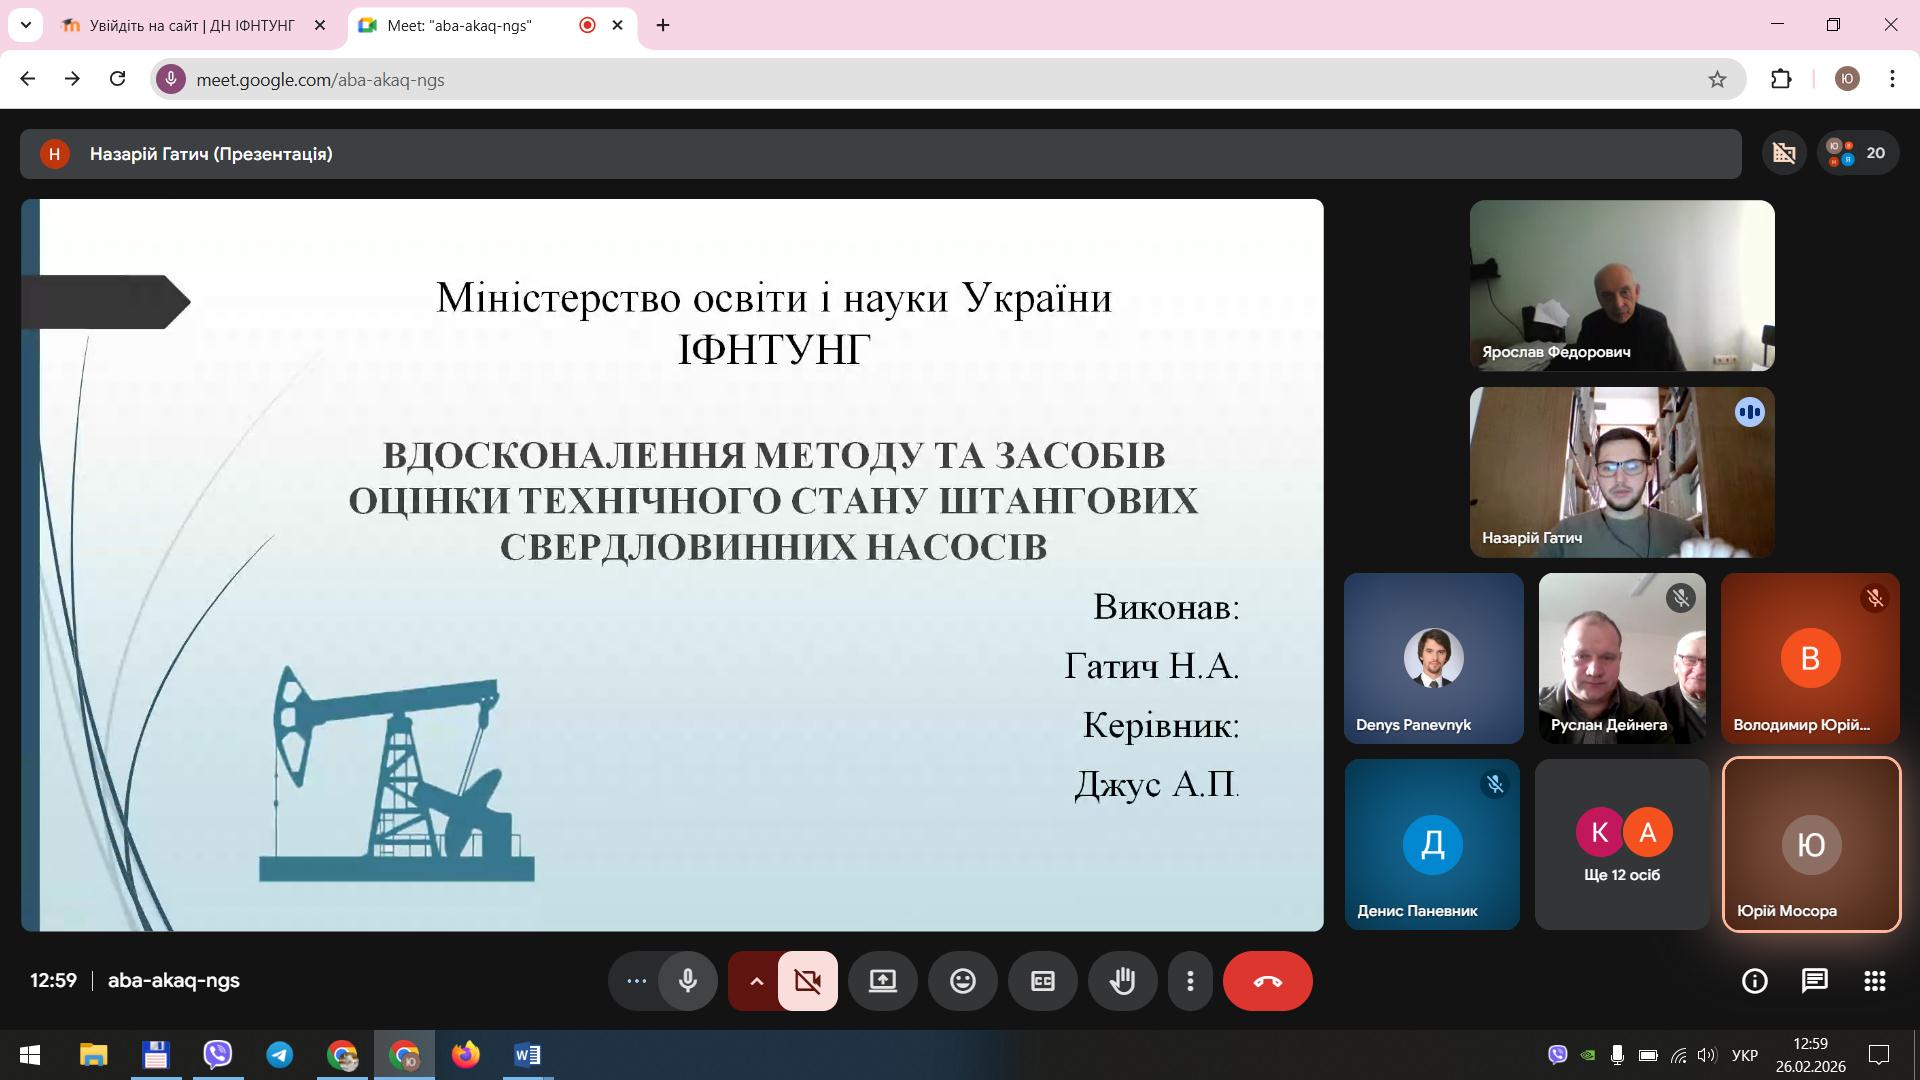The width and height of the screenshot is (1920, 1080).
Task: Click the 'Ще 12 осіб' tile
Action: pos(1621,845)
